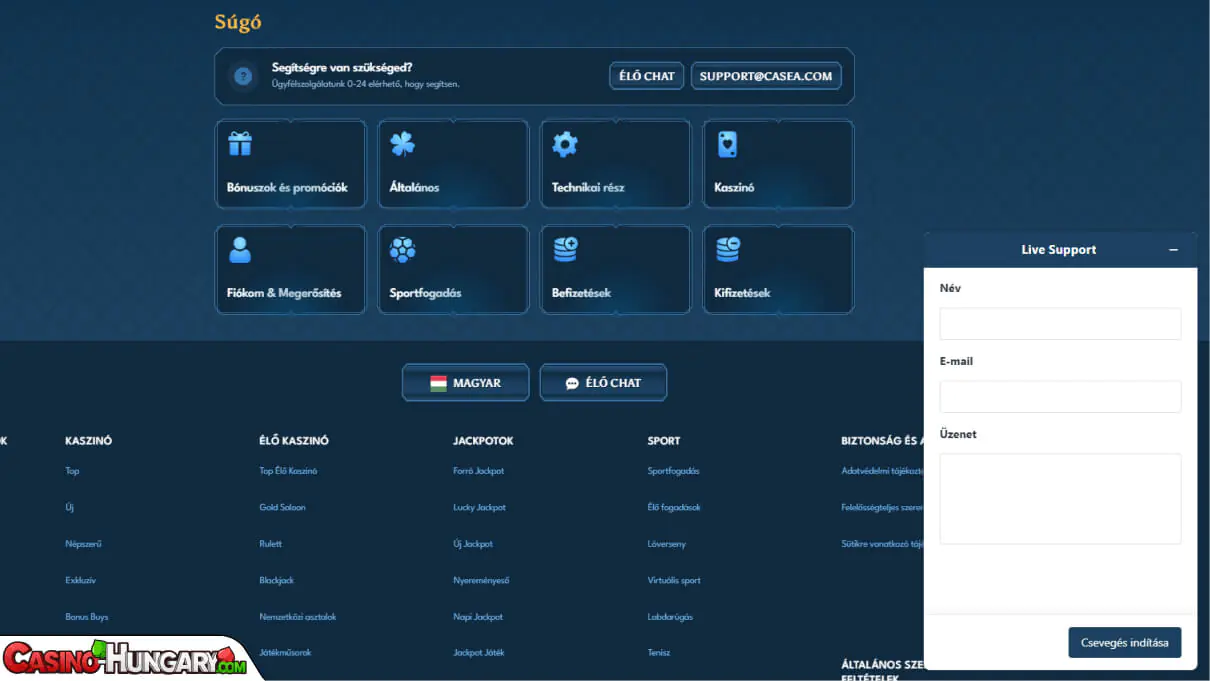The height and width of the screenshot is (681, 1210).
Task: Go to Forró Jackpot footer link
Action: (x=479, y=471)
